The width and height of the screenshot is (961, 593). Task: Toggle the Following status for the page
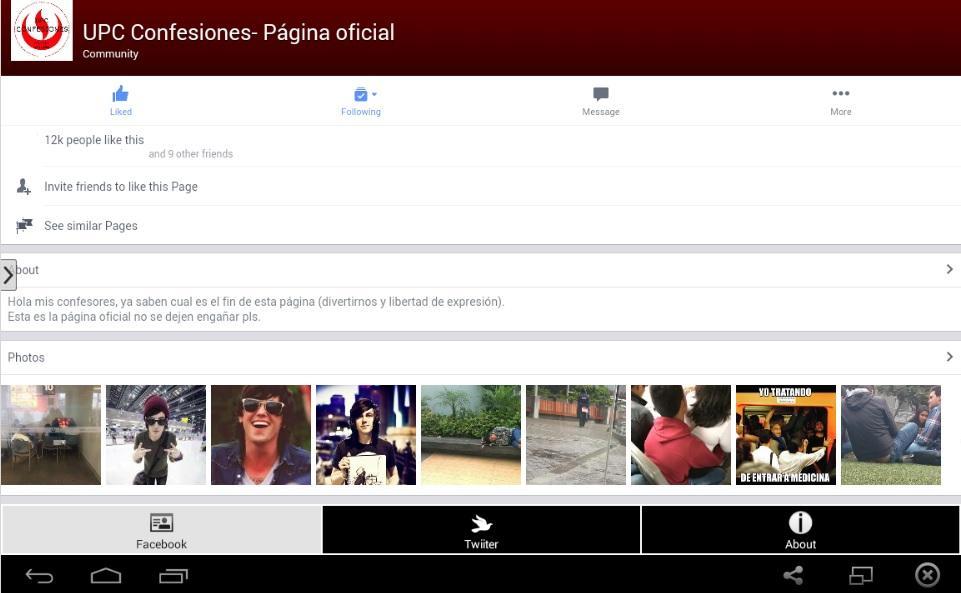click(360, 100)
